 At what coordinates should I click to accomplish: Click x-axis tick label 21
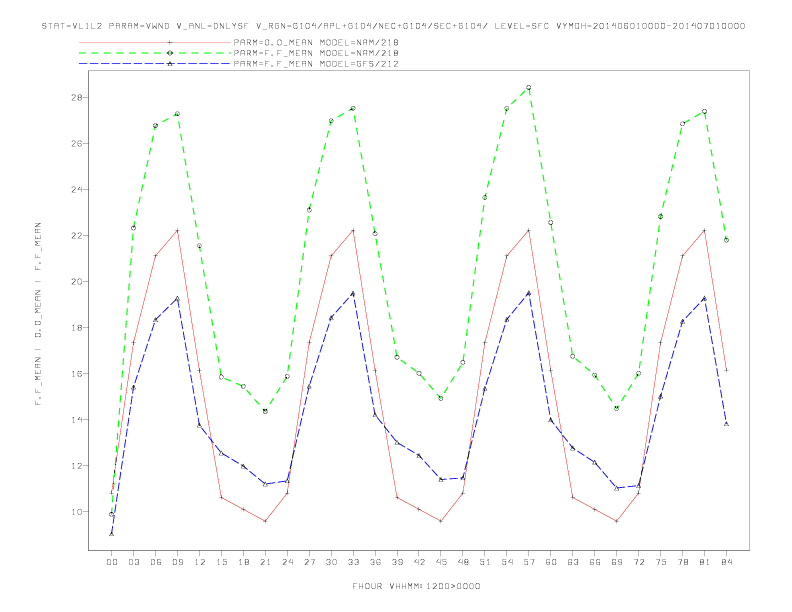[x=266, y=562]
